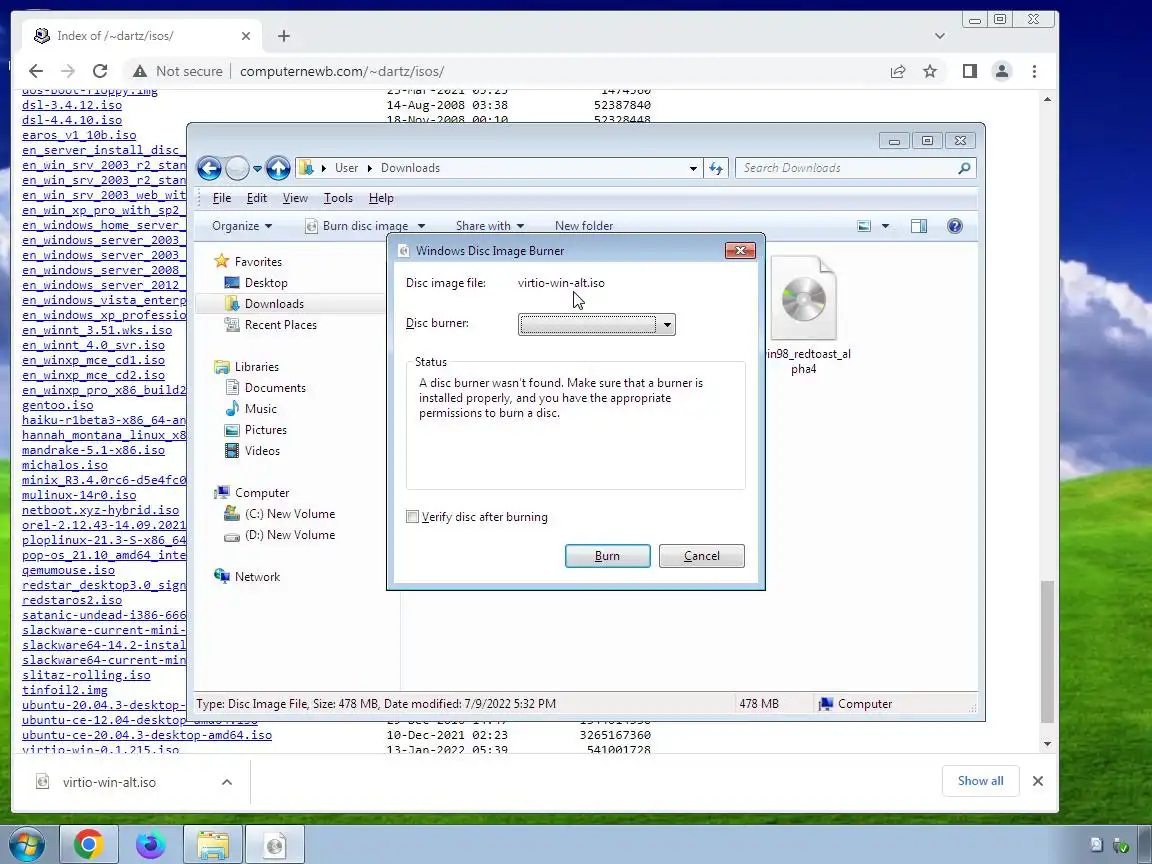Click Burn disc image toolbar button

click(x=357, y=226)
